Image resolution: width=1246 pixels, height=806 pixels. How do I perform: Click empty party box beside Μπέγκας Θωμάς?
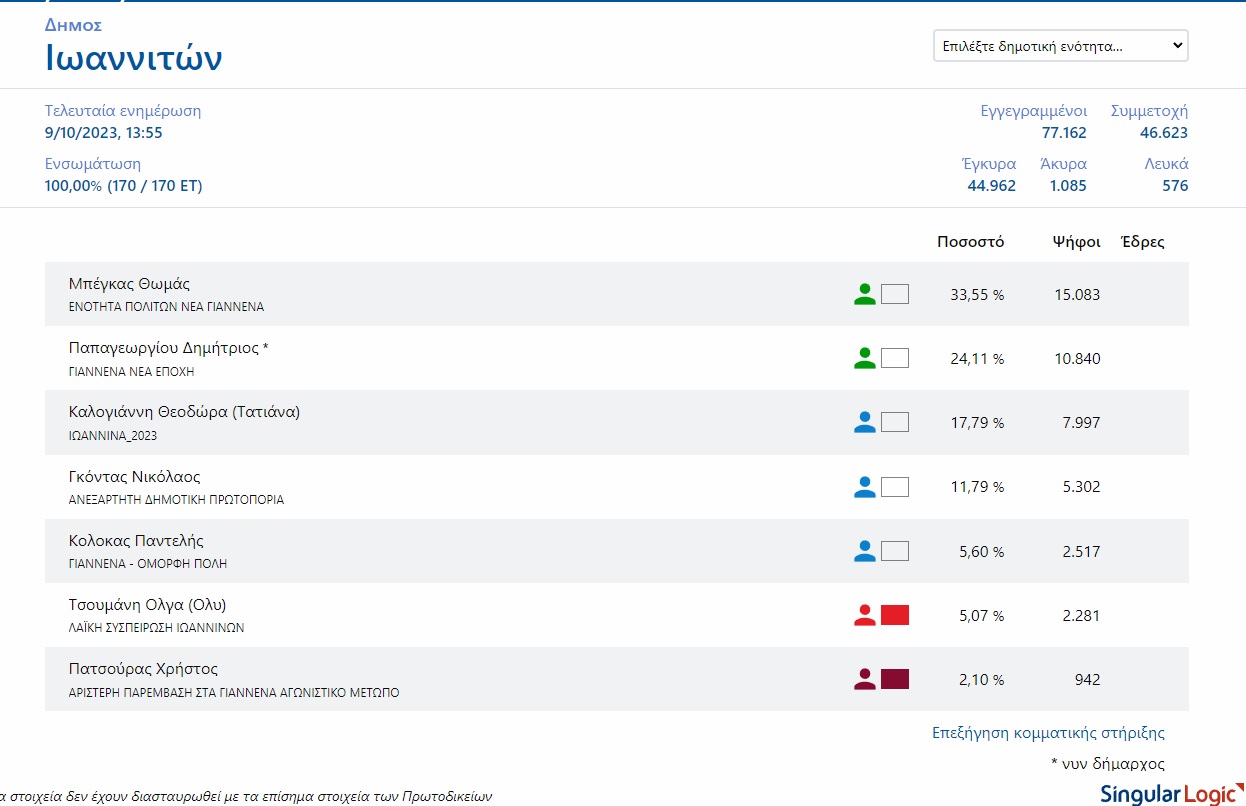895,294
